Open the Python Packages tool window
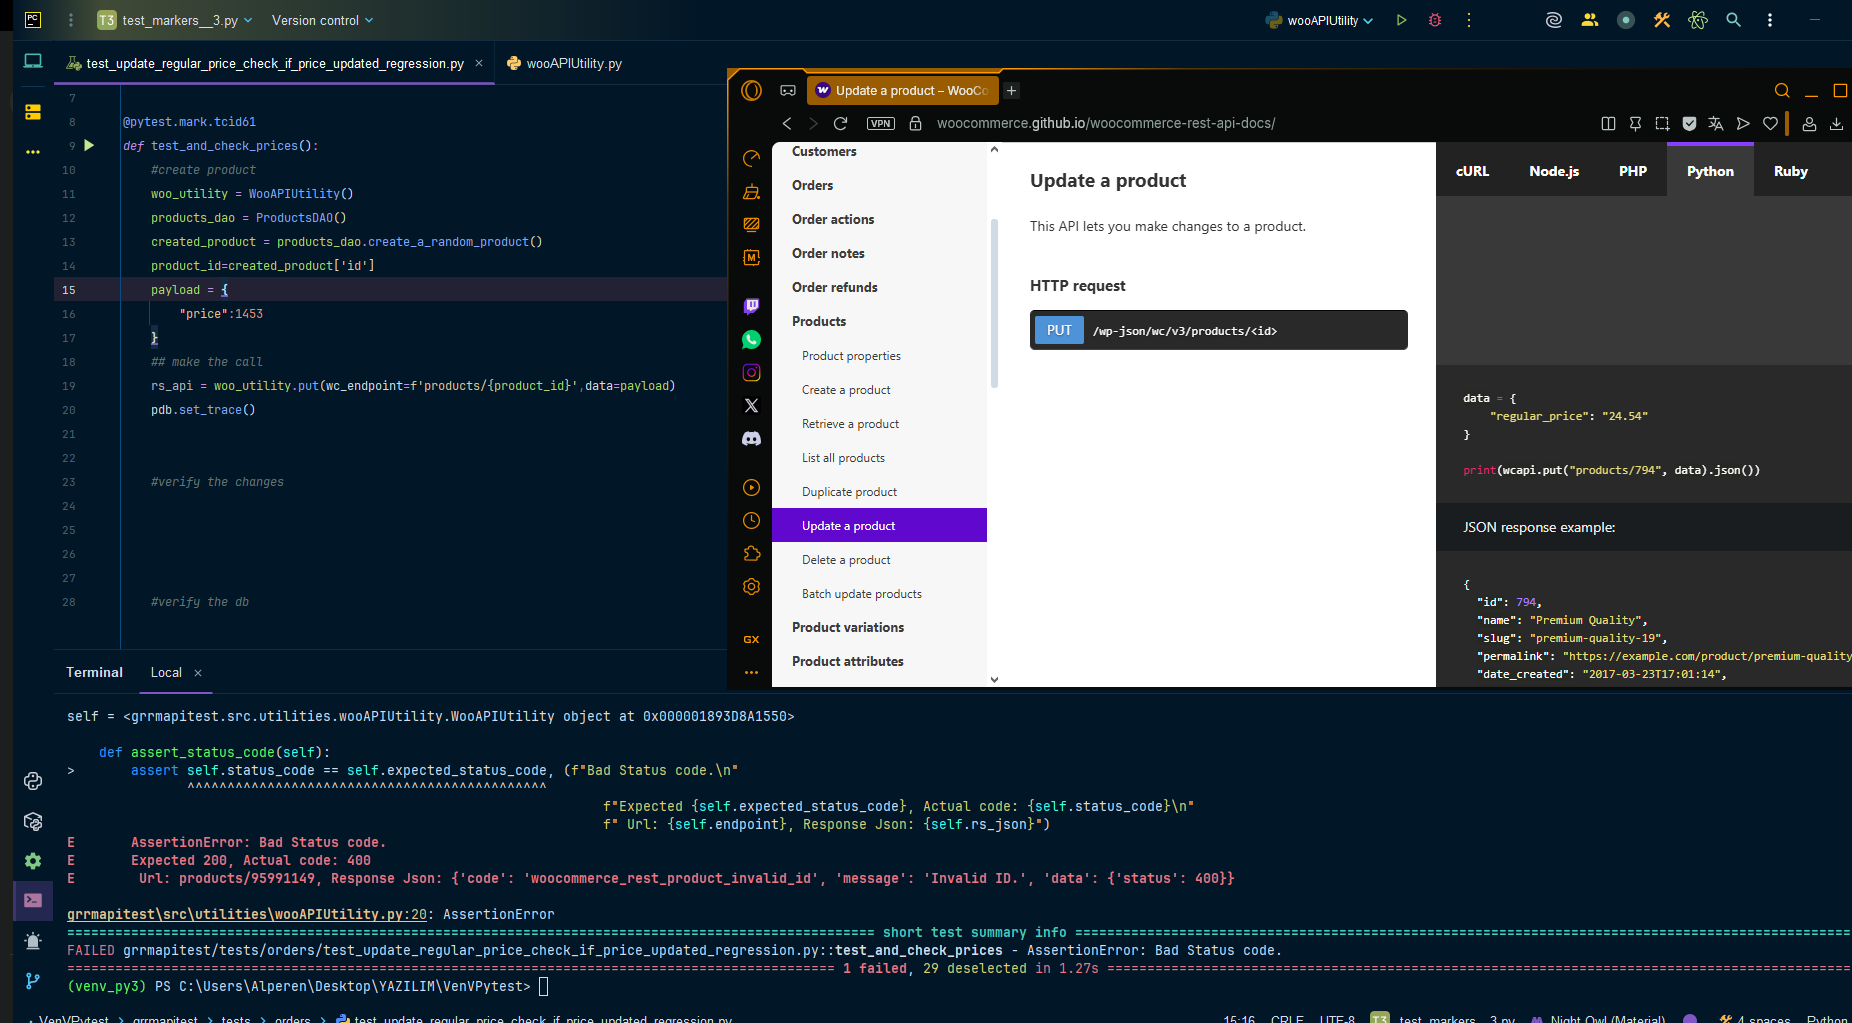The image size is (1852, 1023). point(33,821)
